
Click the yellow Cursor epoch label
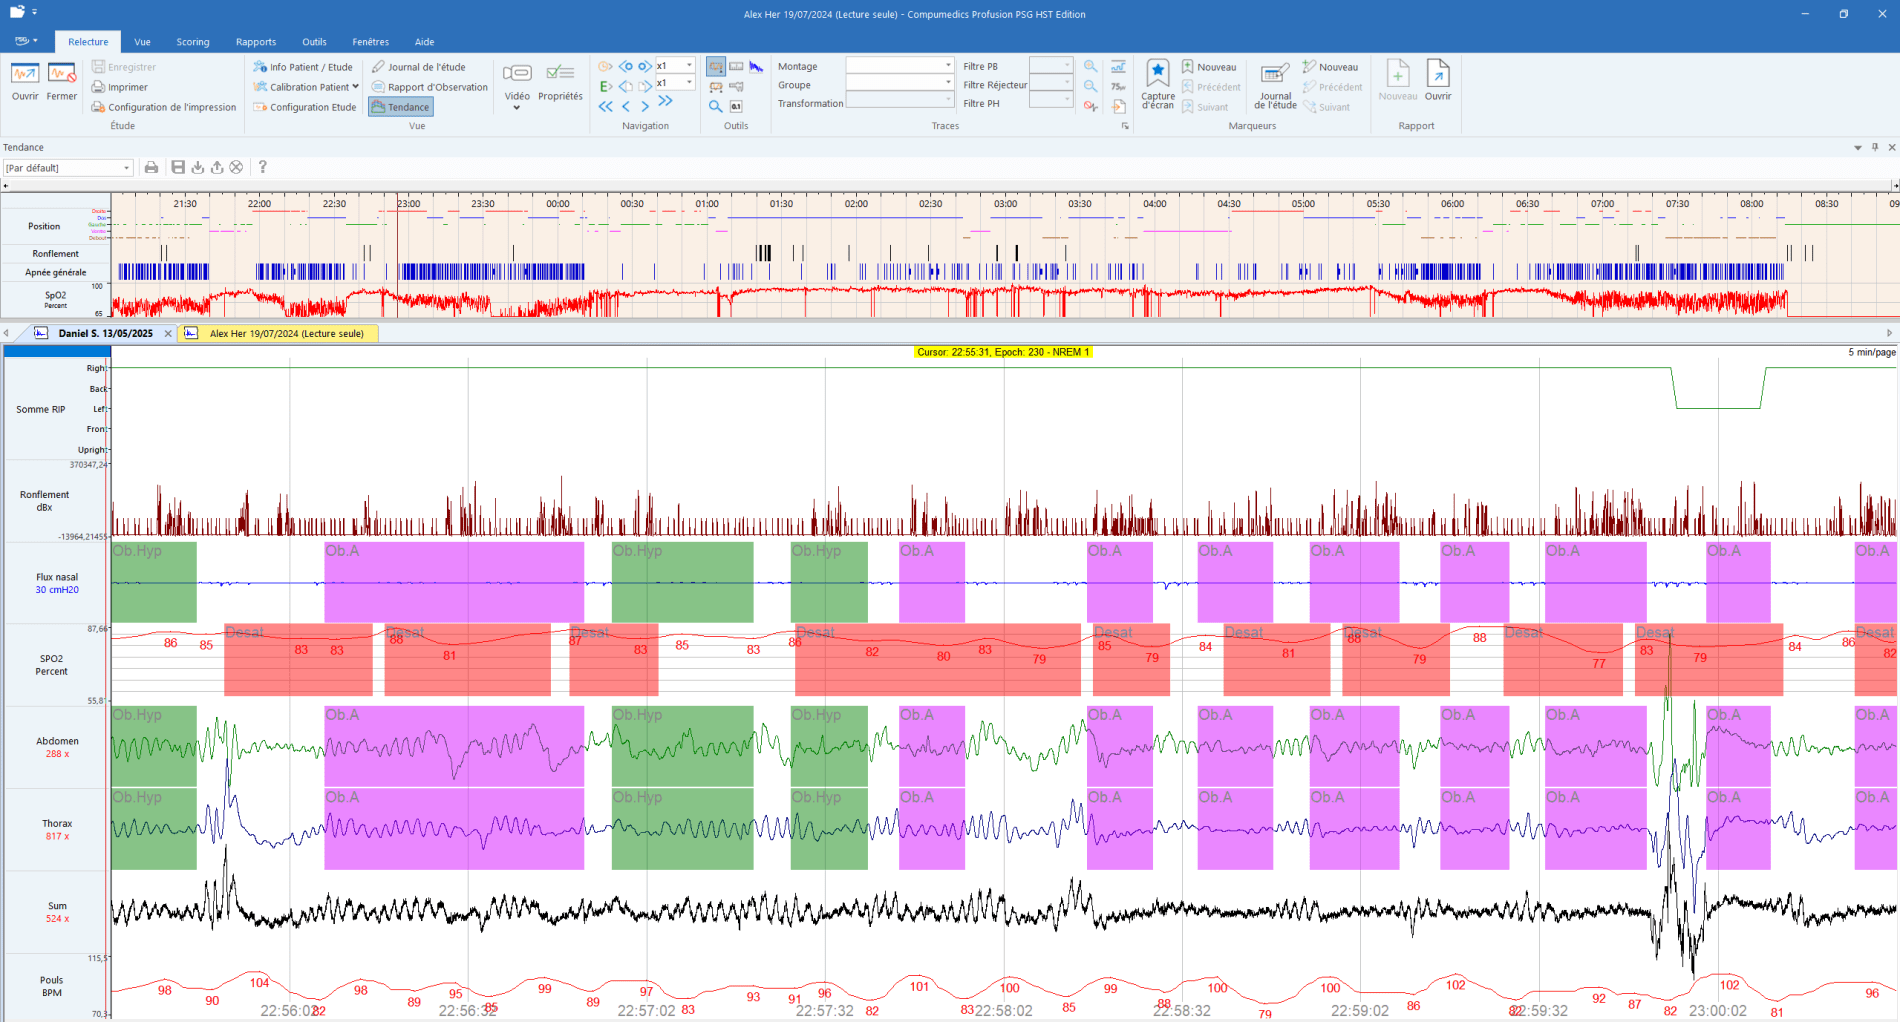pos(1003,352)
